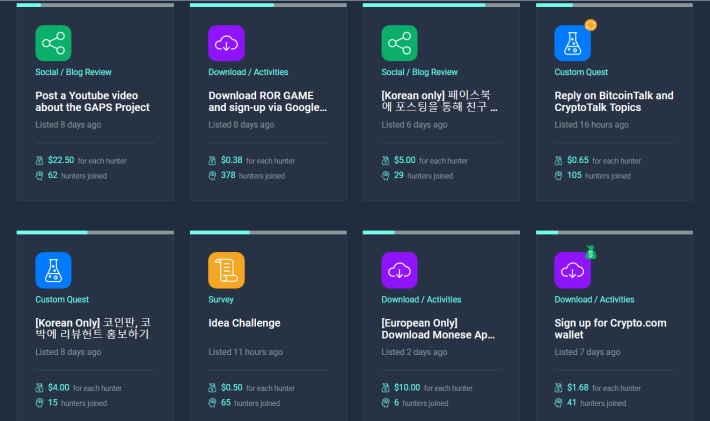Select the 'Survey' category label
Image resolution: width=710 pixels, height=421 pixels.
221,299
